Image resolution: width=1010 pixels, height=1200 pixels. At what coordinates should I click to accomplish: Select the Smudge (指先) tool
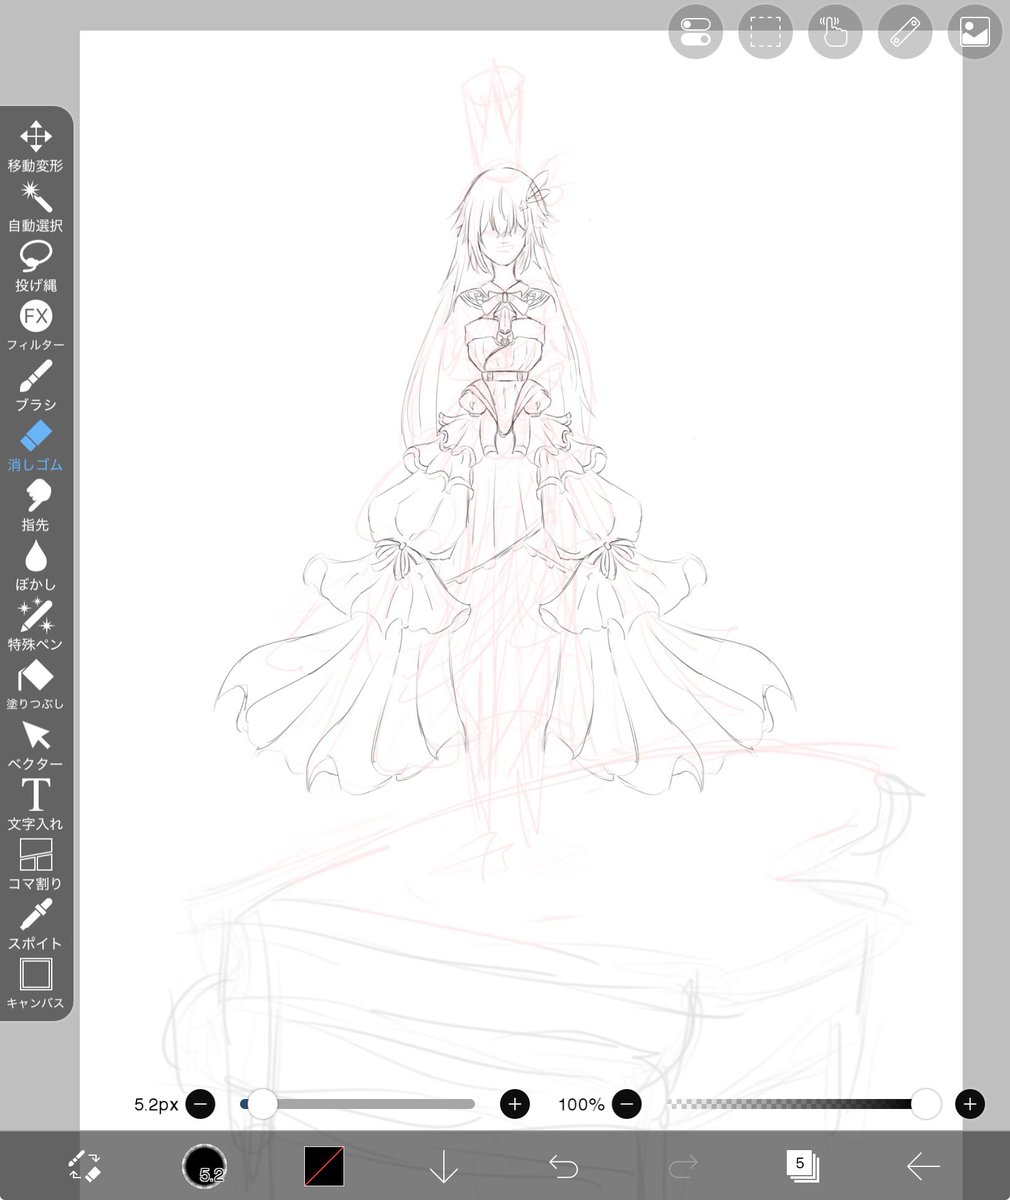coord(36,506)
